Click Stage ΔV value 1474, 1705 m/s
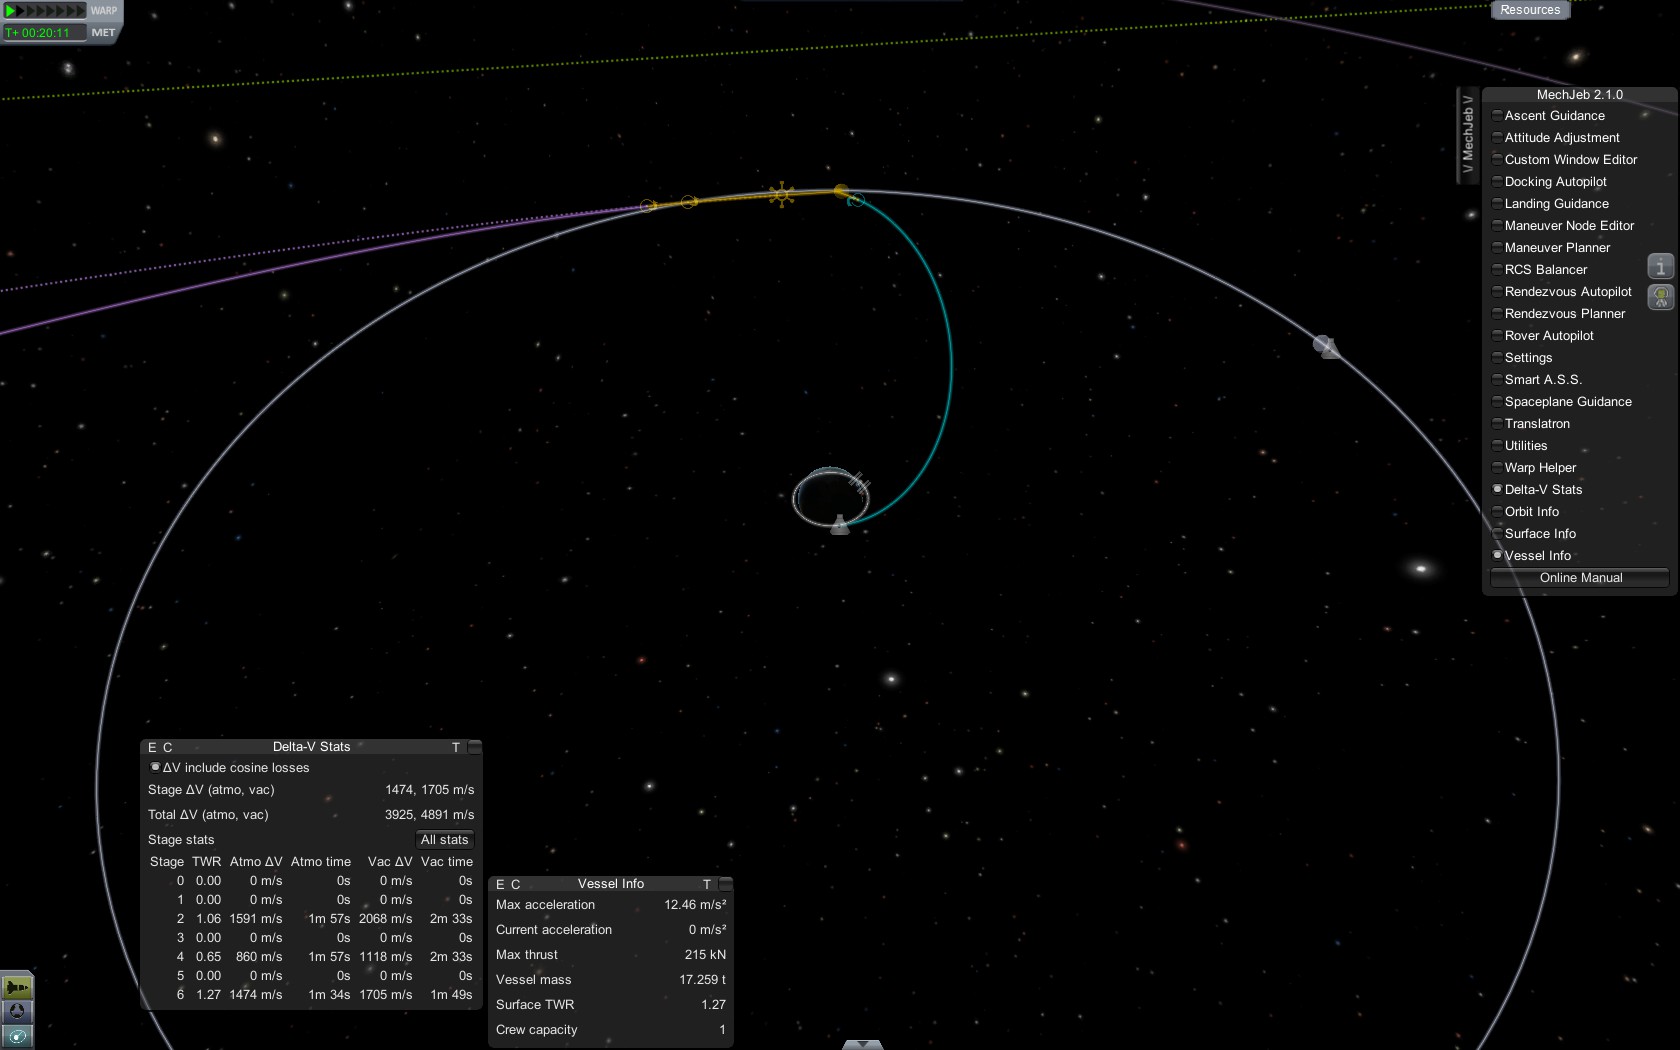 429,790
